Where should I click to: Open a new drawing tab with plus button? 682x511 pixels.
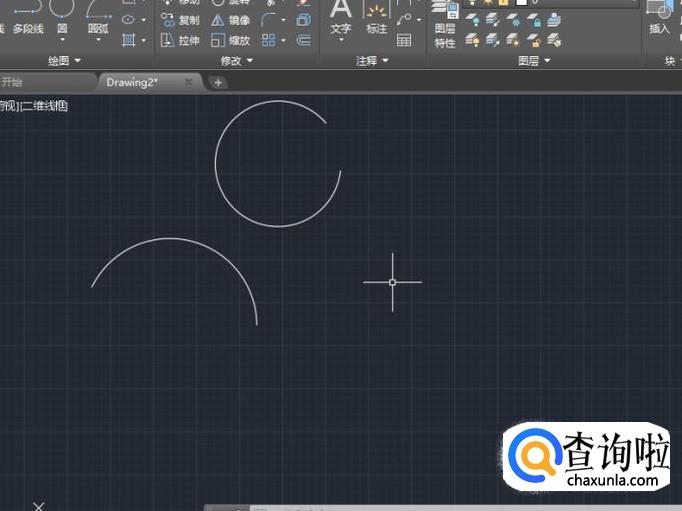tap(218, 82)
